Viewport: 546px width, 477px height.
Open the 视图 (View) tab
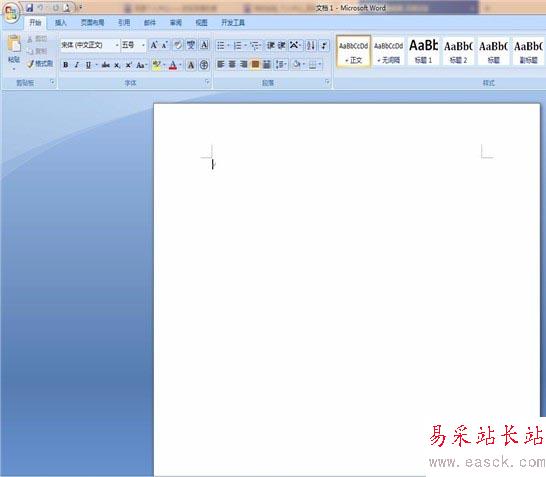(201, 23)
